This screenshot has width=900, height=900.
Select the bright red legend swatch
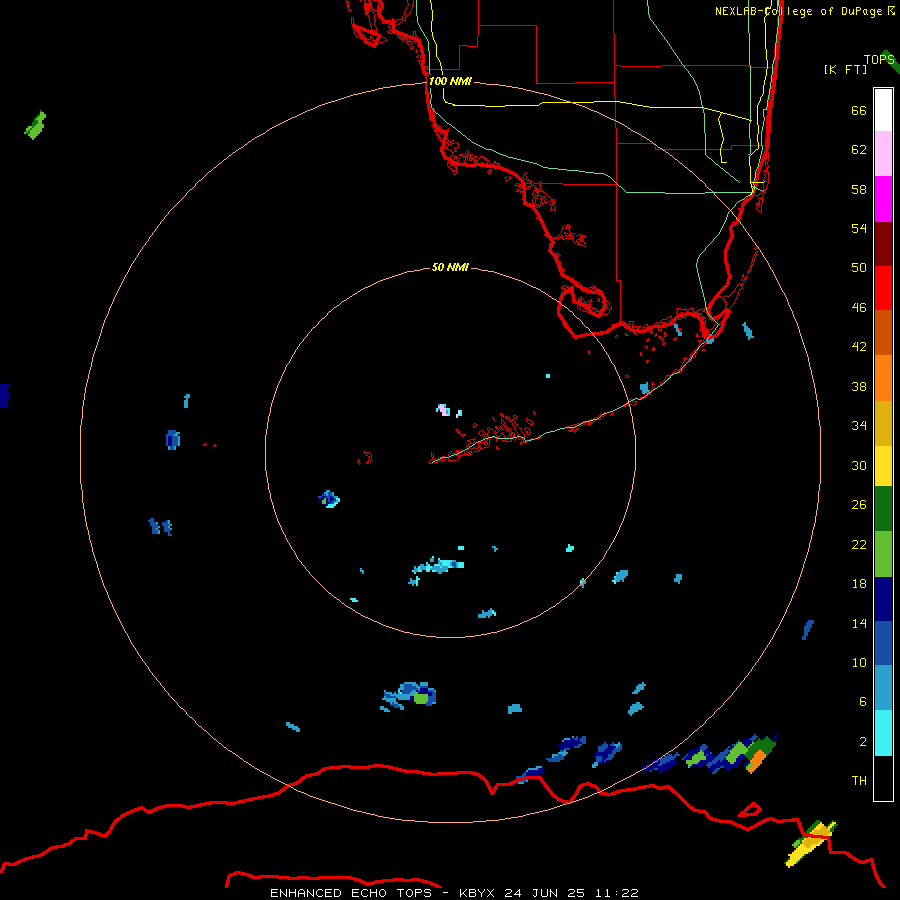(883, 288)
